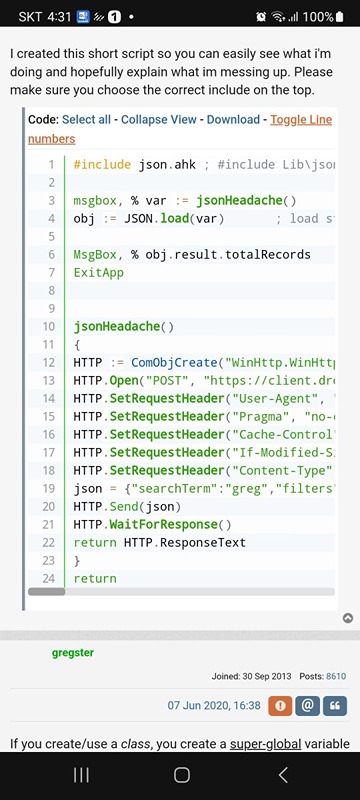Tap the scroll-to-top arrow icon
This screenshot has height=800, width=360.
point(348,618)
